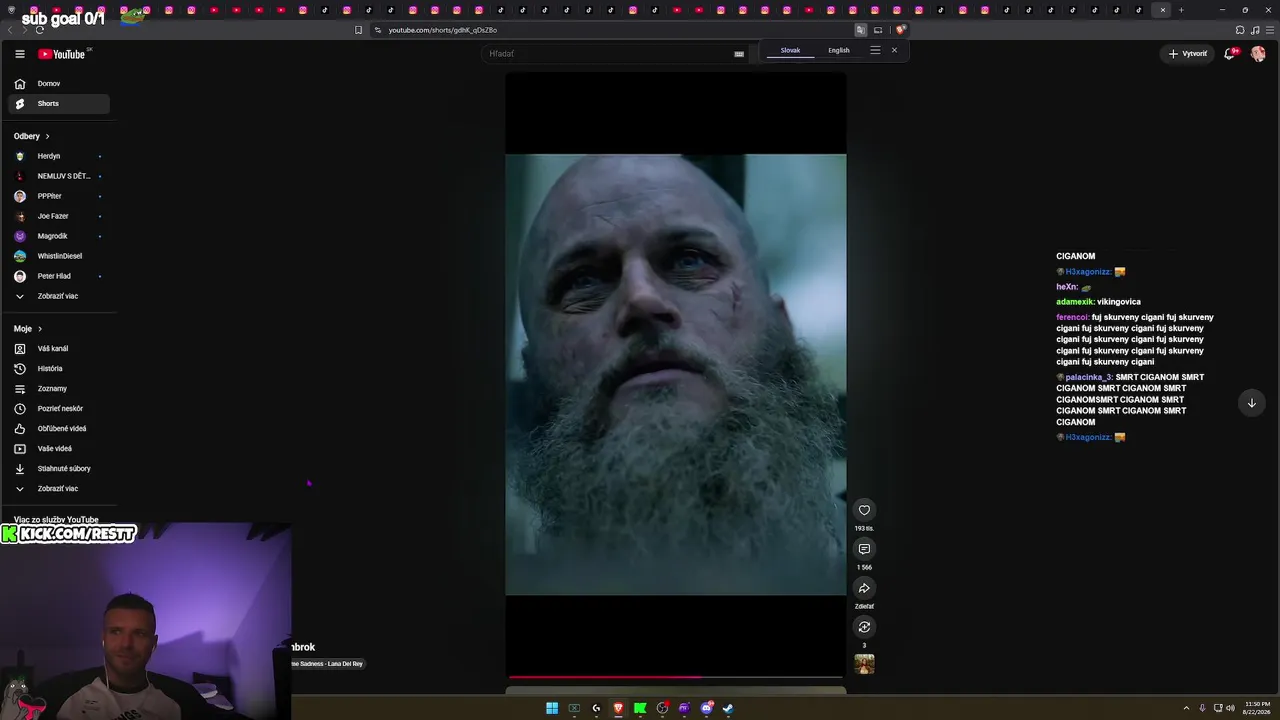Viewport: 1280px width, 720px height.
Task: Open the Short's comments
Action: click(x=864, y=549)
